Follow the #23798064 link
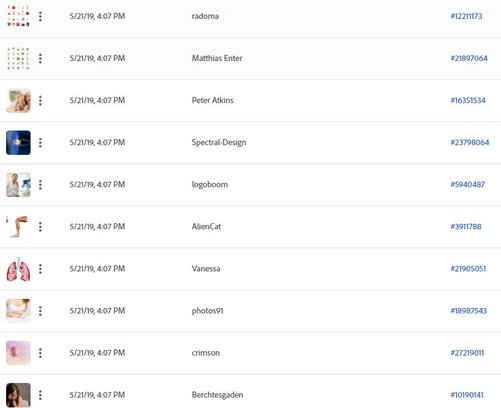The width and height of the screenshot is (501, 408). pyautogui.click(x=470, y=143)
